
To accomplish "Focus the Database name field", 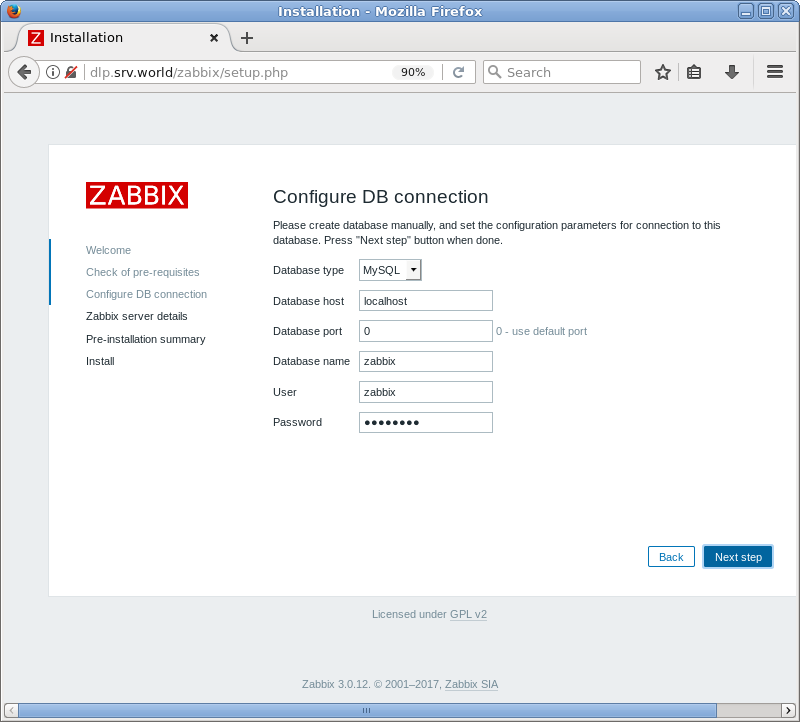I will point(426,361).
